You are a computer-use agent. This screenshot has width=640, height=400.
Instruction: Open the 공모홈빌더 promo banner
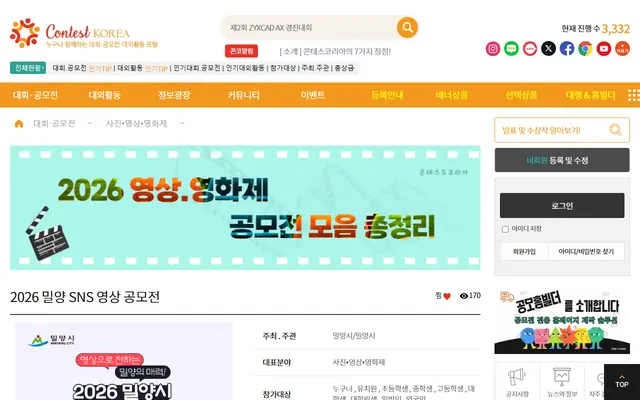click(562, 321)
